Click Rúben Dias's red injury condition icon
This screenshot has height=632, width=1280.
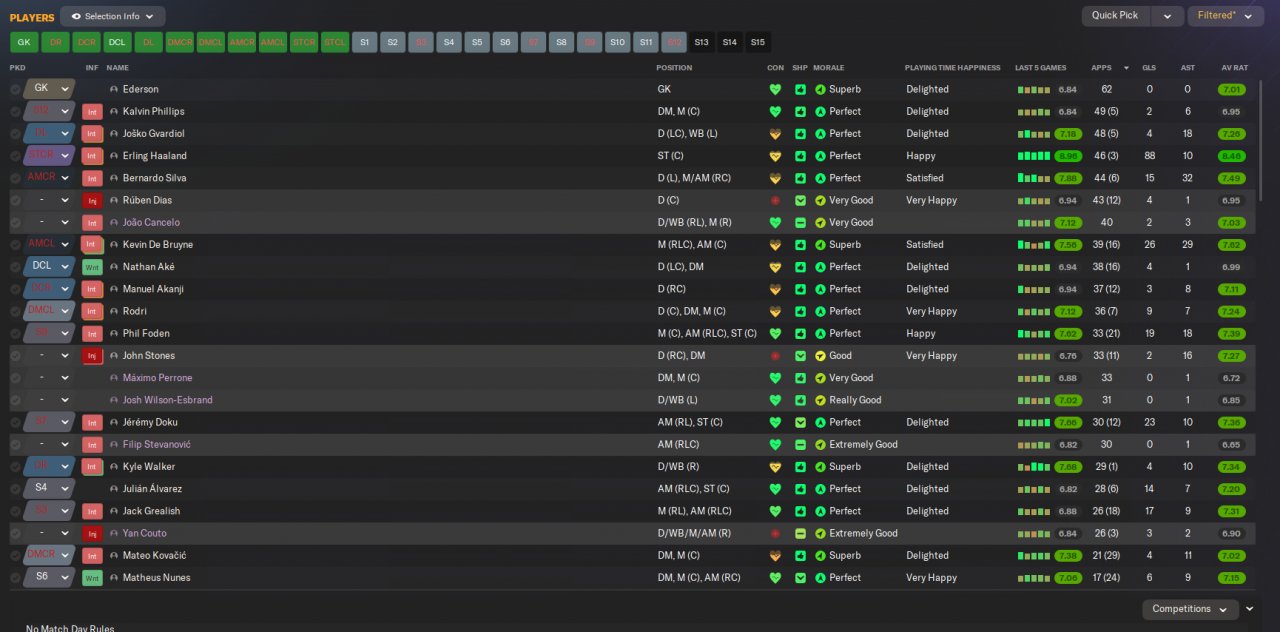pyautogui.click(x=774, y=200)
